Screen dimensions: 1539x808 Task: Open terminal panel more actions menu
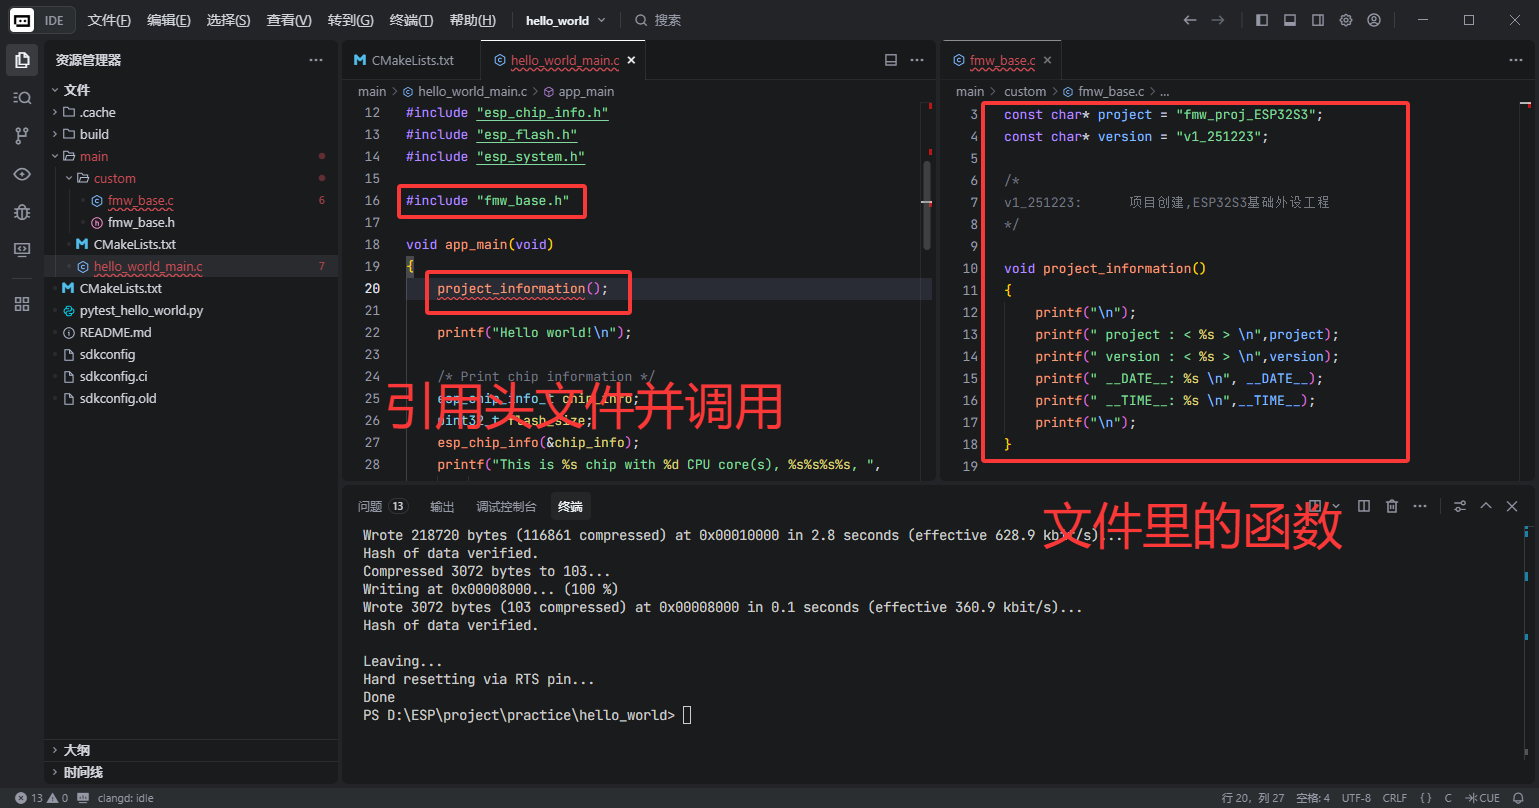click(x=1420, y=506)
